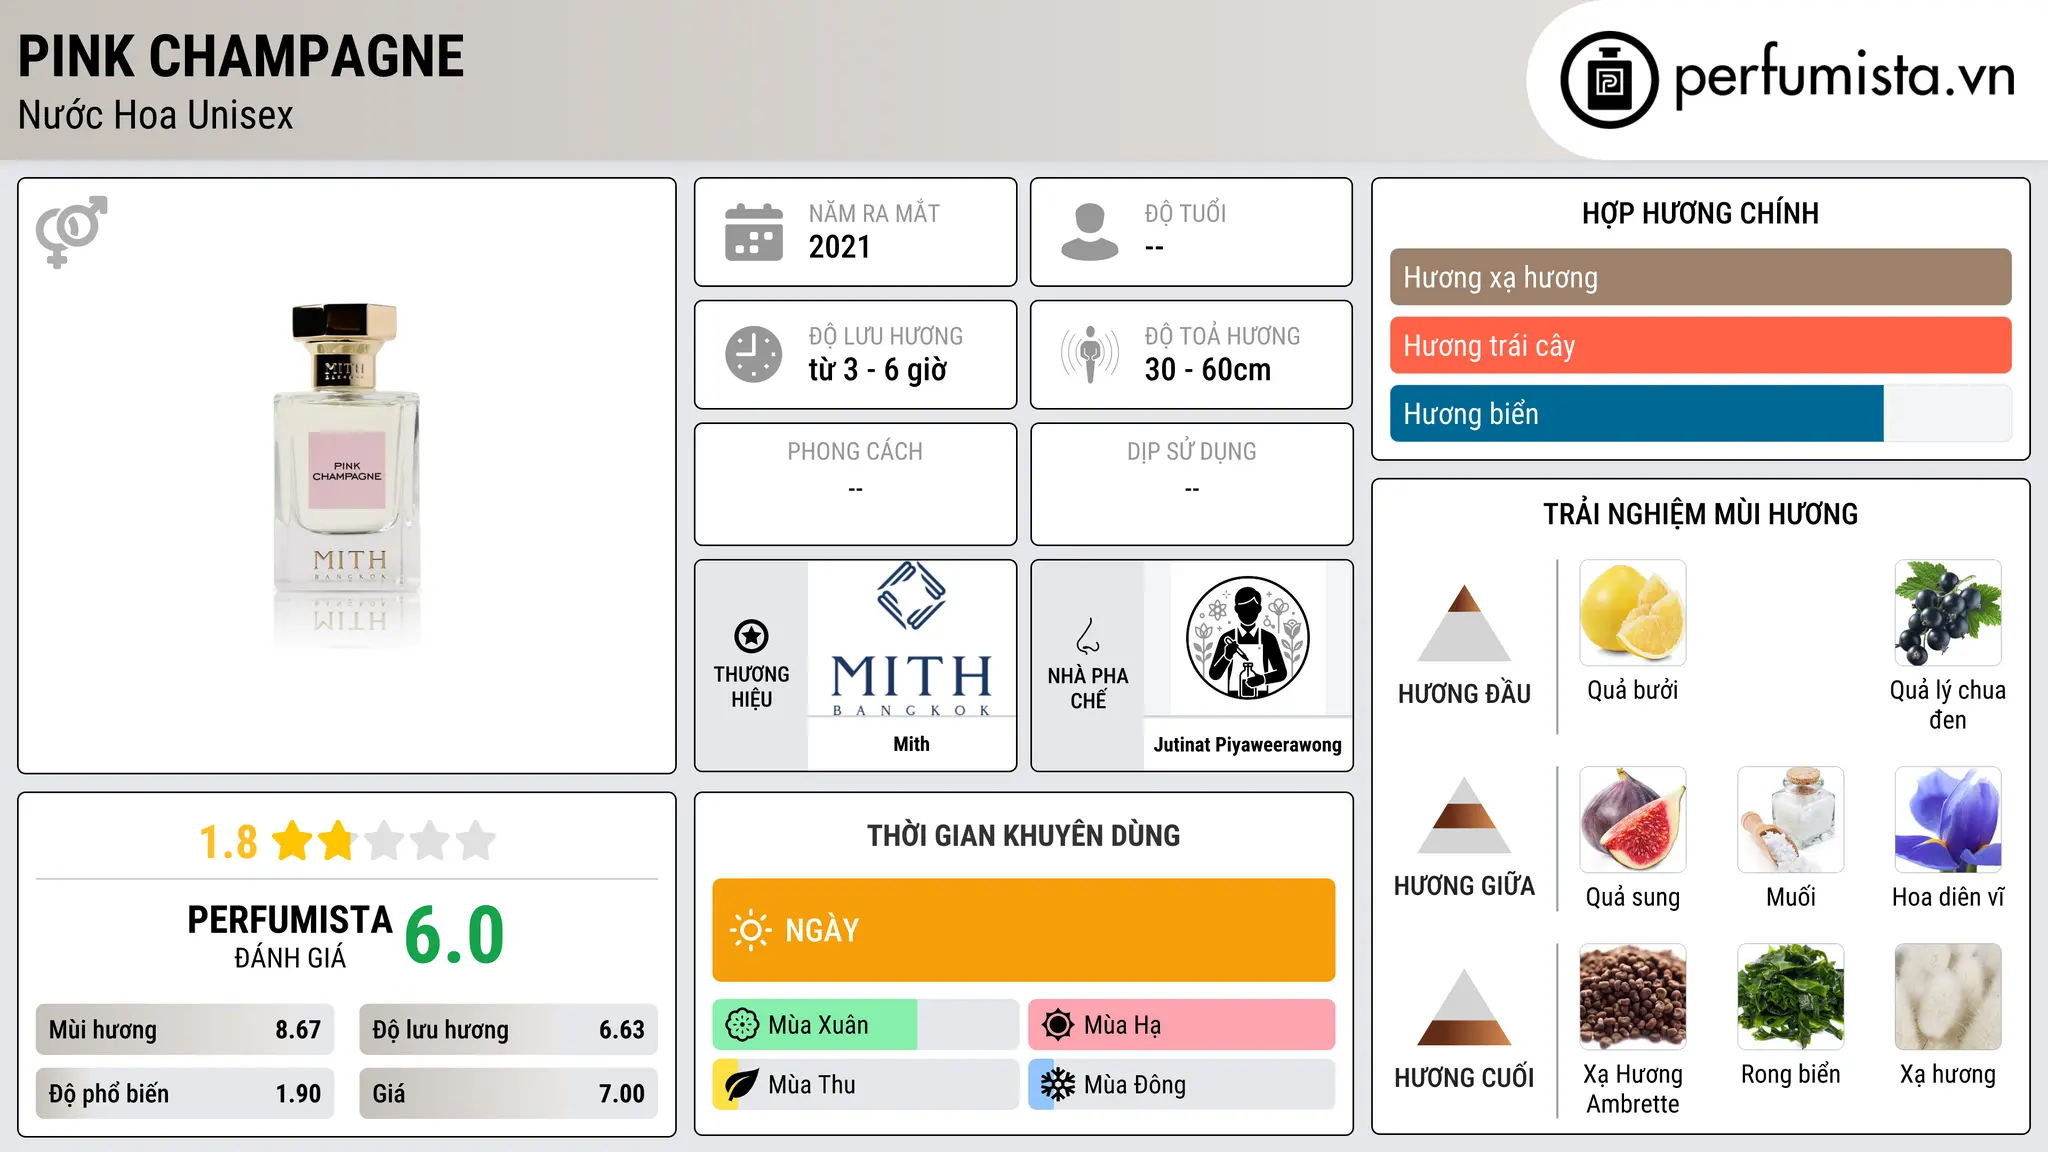Select the Quả sung note image

[1633, 820]
